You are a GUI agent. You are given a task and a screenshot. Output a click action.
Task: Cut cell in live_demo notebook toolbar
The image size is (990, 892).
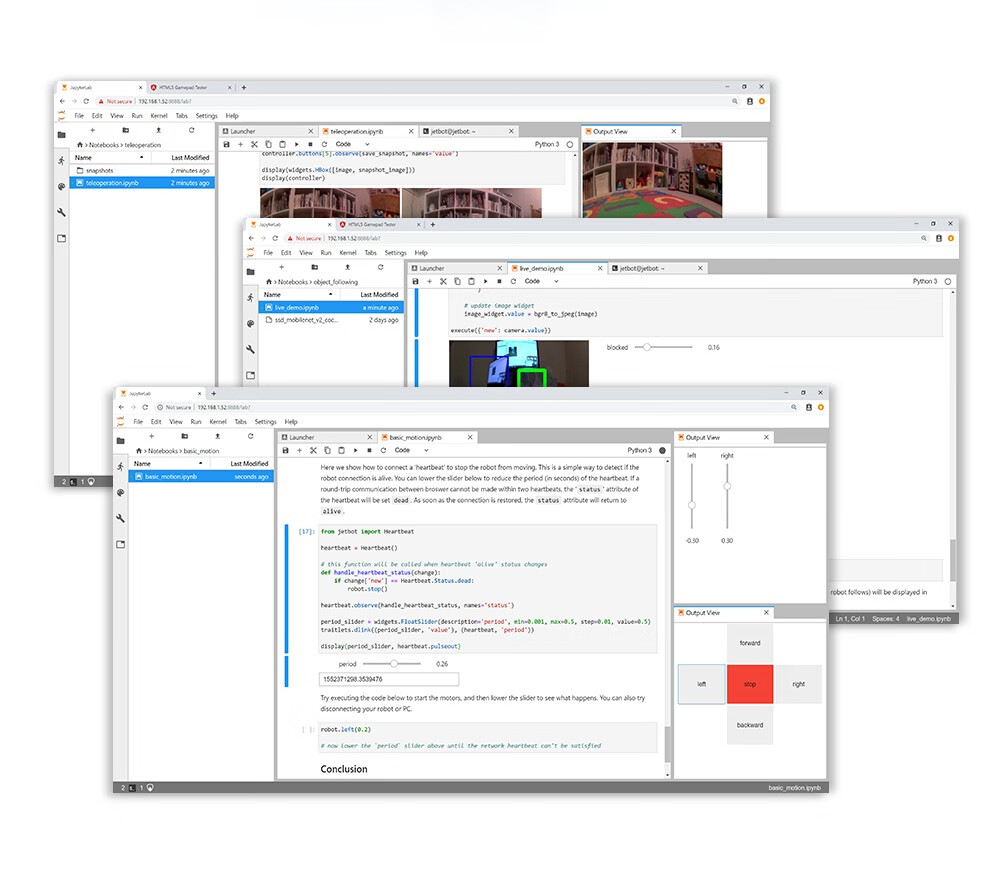click(x=443, y=282)
